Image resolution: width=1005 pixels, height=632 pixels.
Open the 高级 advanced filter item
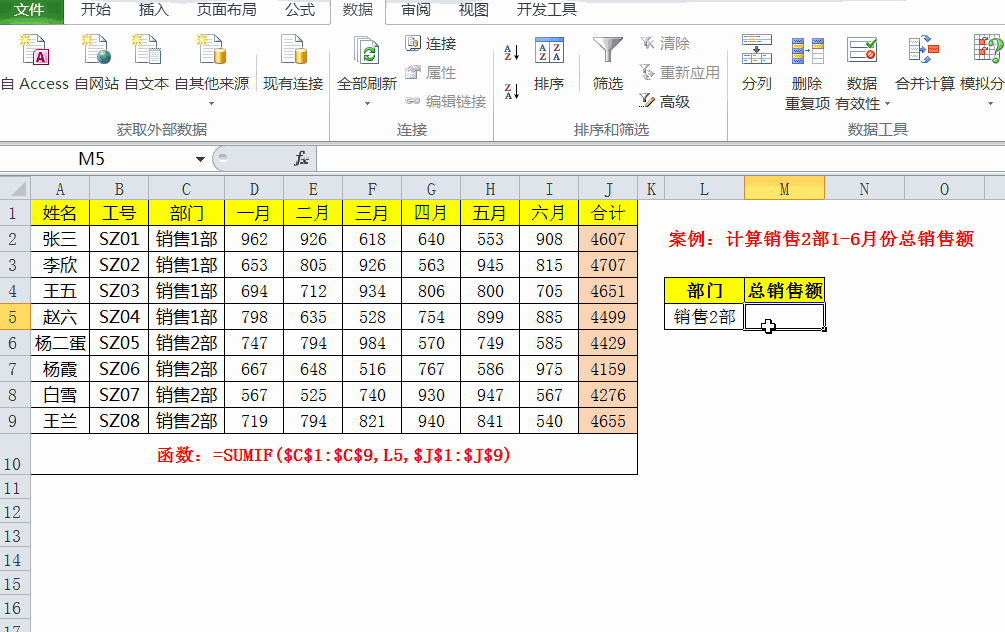(x=665, y=101)
